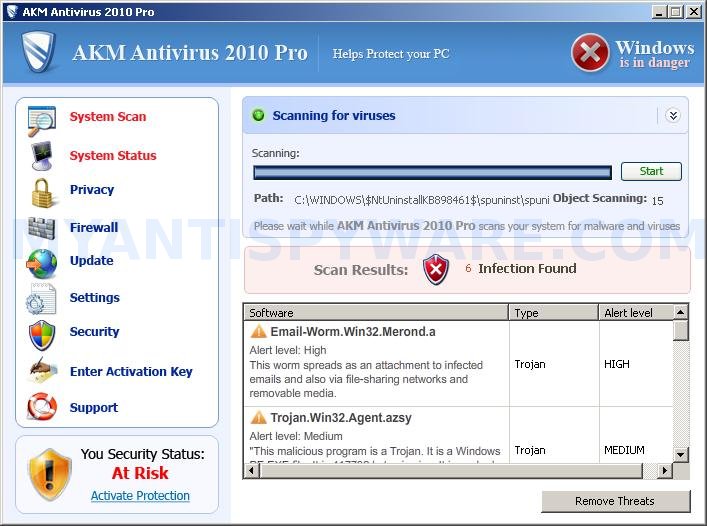
Task: Click the 'Windows is in danger' text
Action: click(655, 54)
